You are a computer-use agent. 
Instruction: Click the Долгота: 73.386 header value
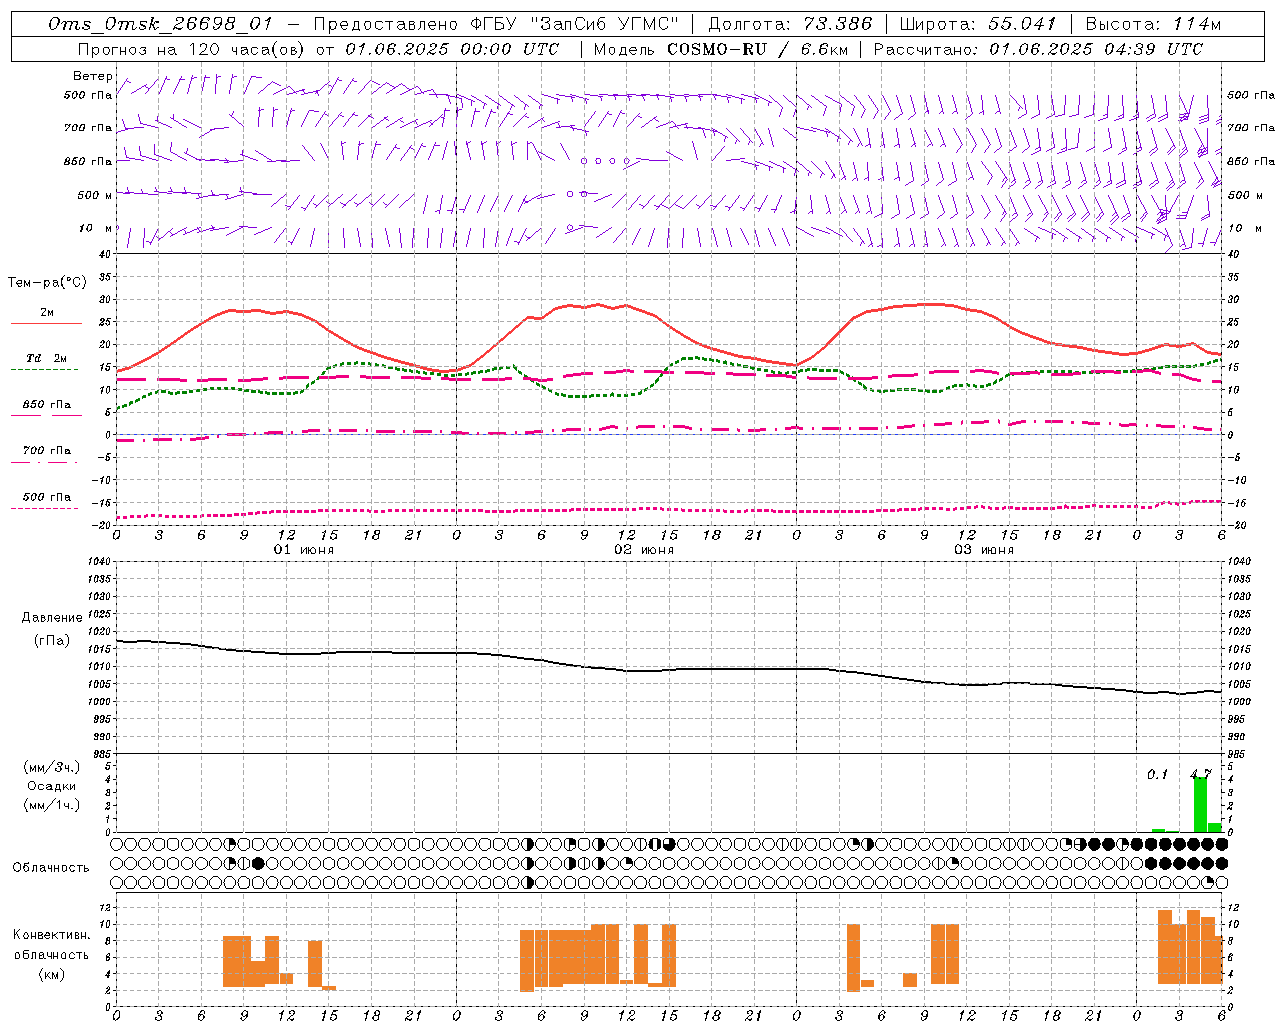pyautogui.click(x=790, y=24)
